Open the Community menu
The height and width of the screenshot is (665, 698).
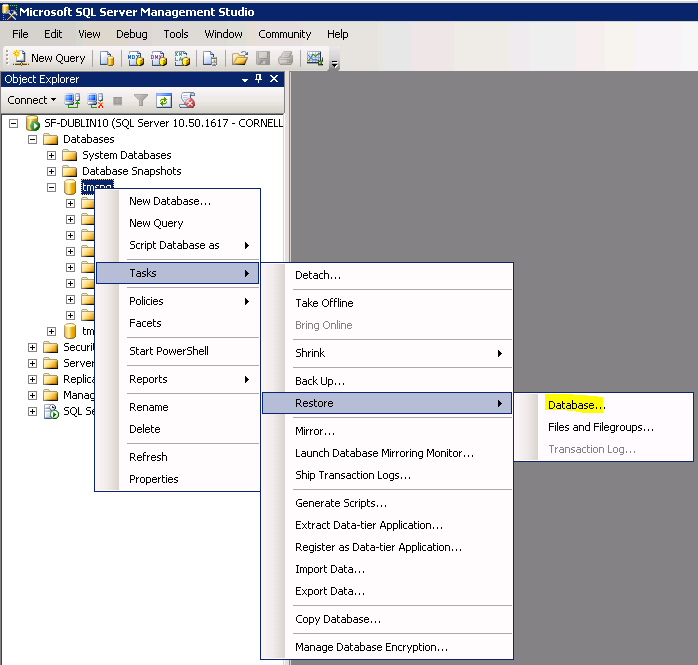[x=284, y=34]
